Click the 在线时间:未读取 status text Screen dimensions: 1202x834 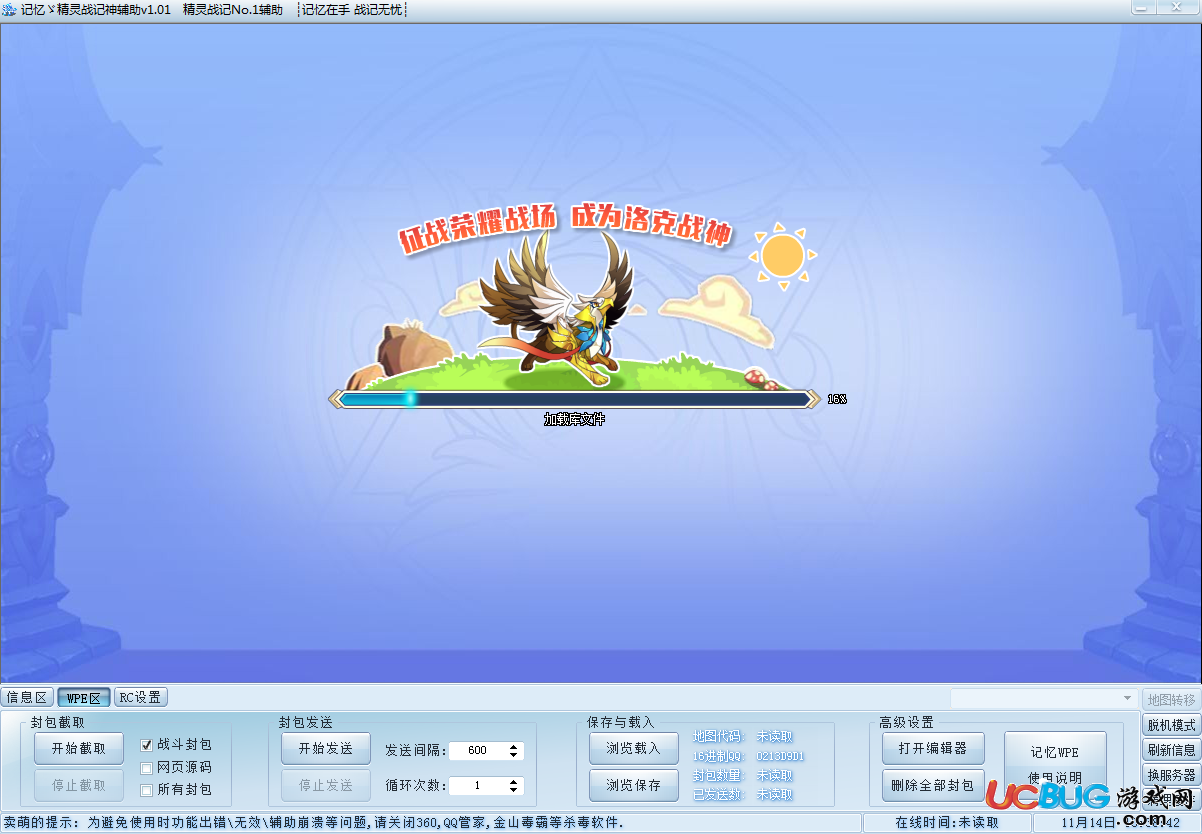(x=946, y=823)
